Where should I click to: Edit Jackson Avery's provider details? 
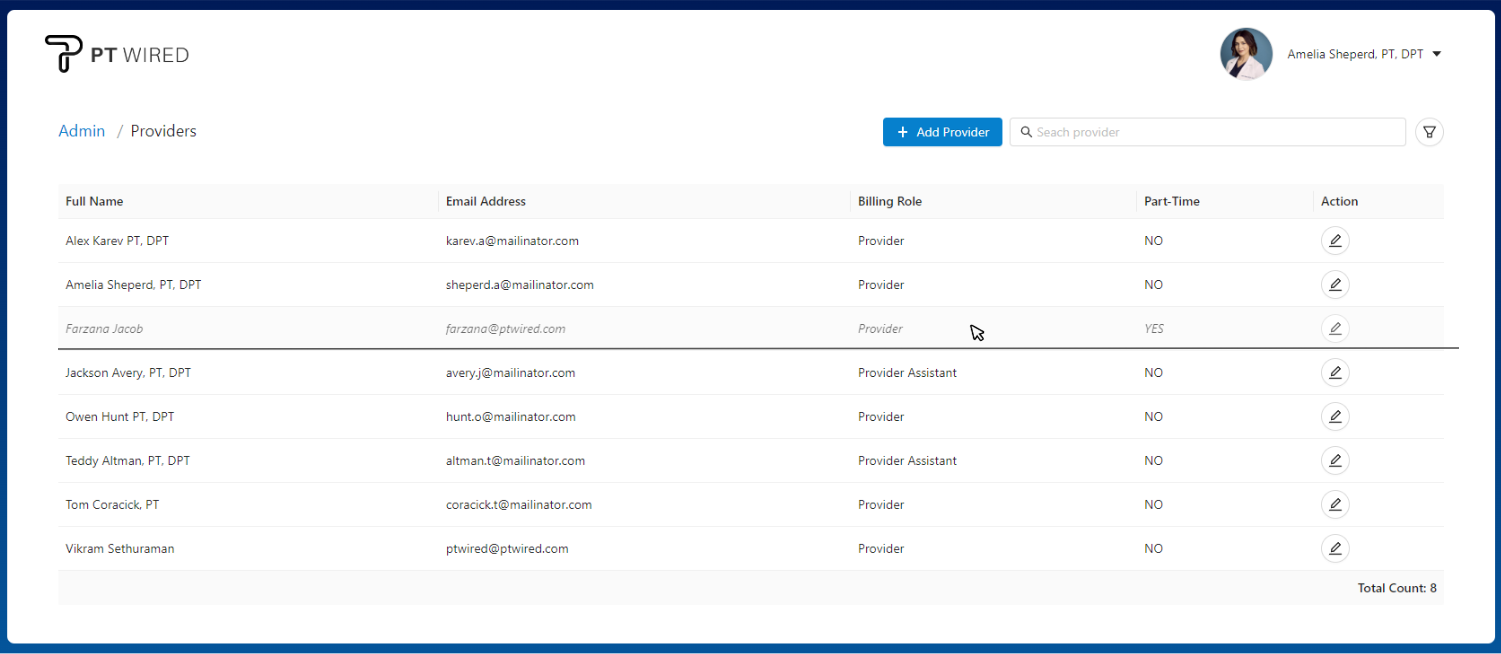tap(1334, 373)
